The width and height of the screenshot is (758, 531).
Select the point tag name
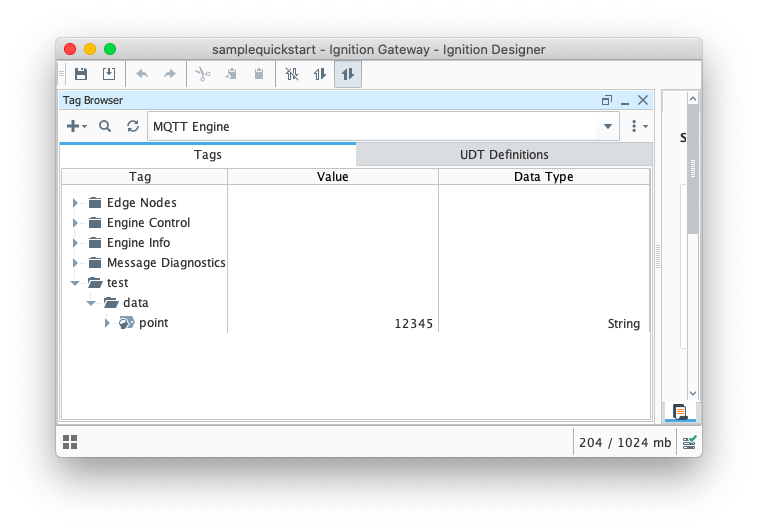tap(154, 323)
